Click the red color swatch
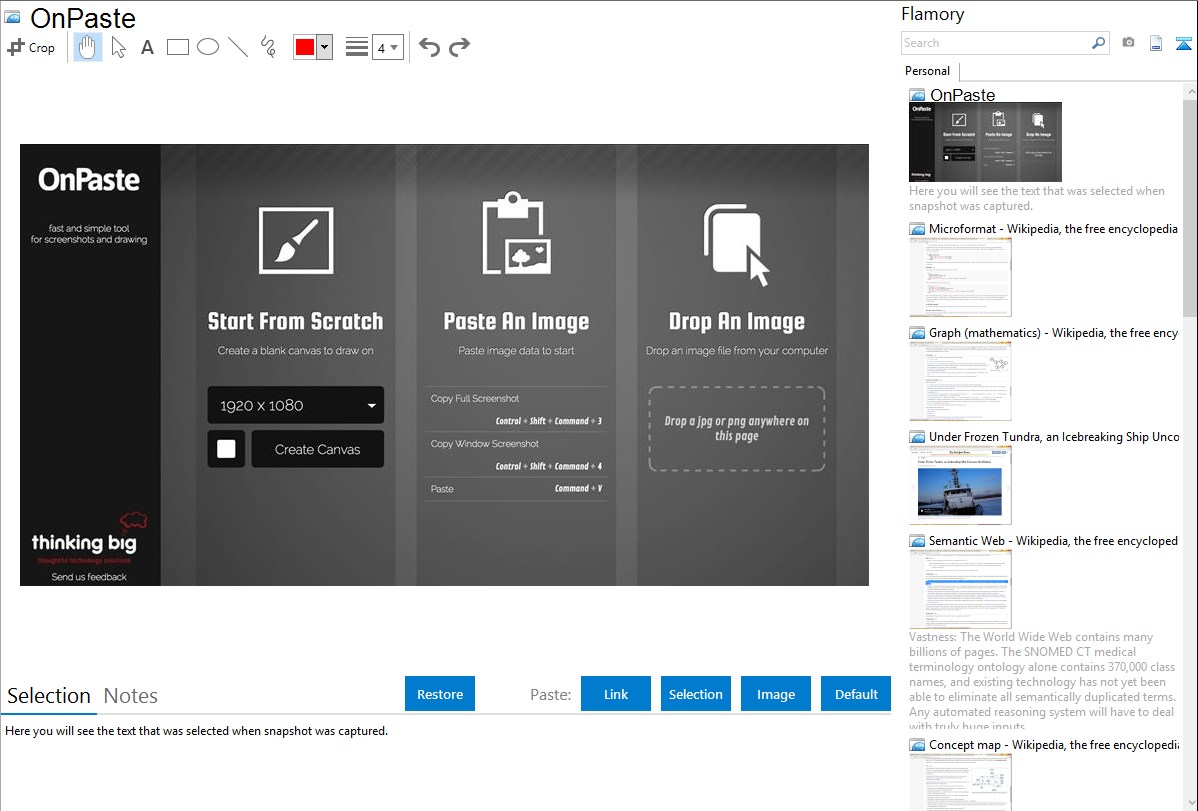The height and width of the screenshot is (811, 1198). [x=305, y=47]
